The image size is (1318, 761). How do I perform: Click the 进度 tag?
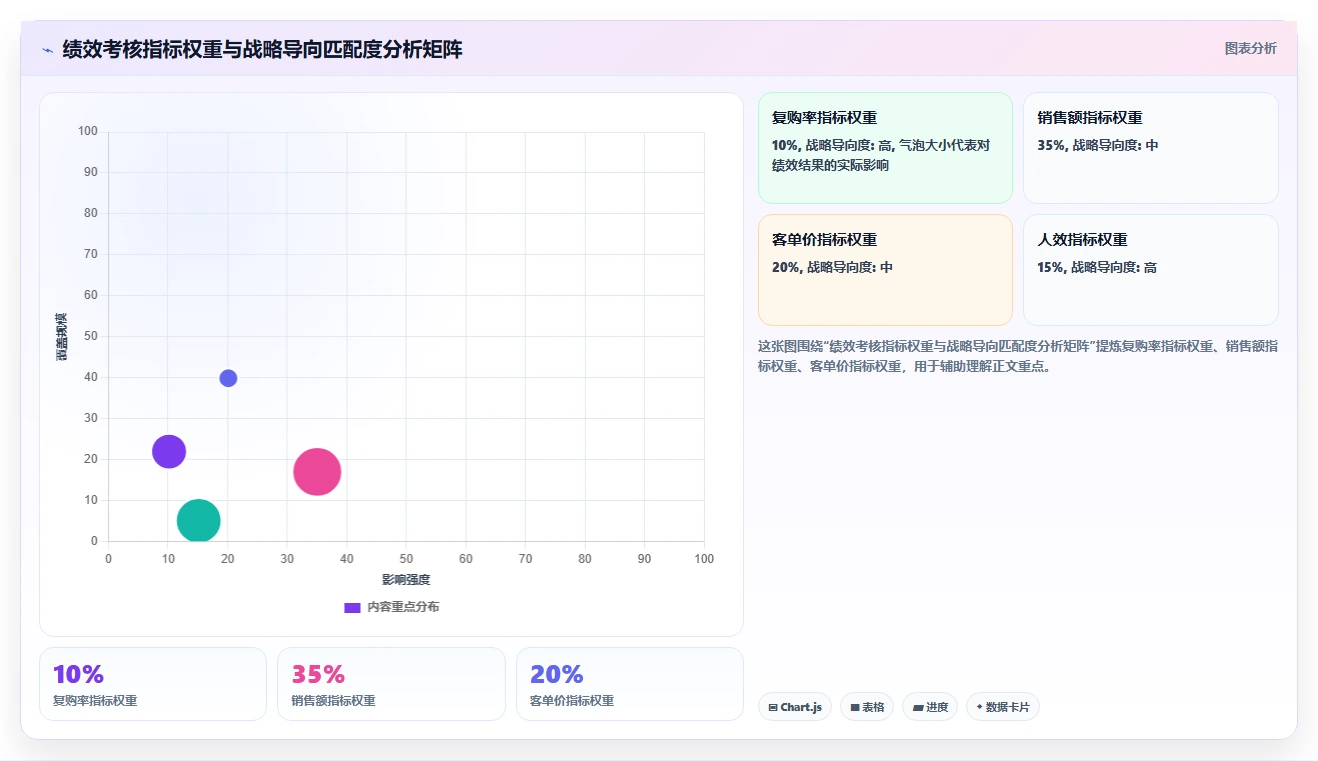(x=930, y=707)
